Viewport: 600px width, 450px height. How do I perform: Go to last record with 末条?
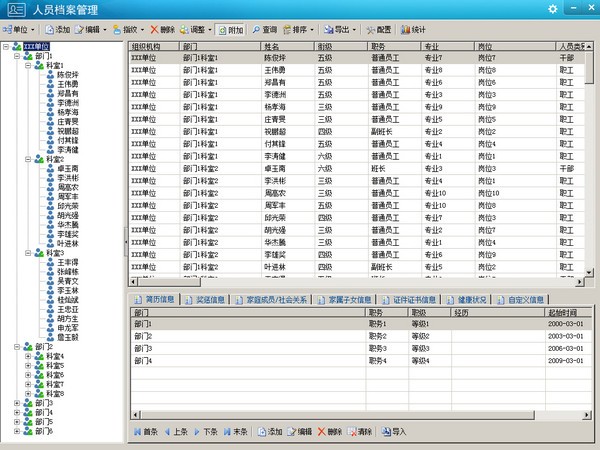235,432
